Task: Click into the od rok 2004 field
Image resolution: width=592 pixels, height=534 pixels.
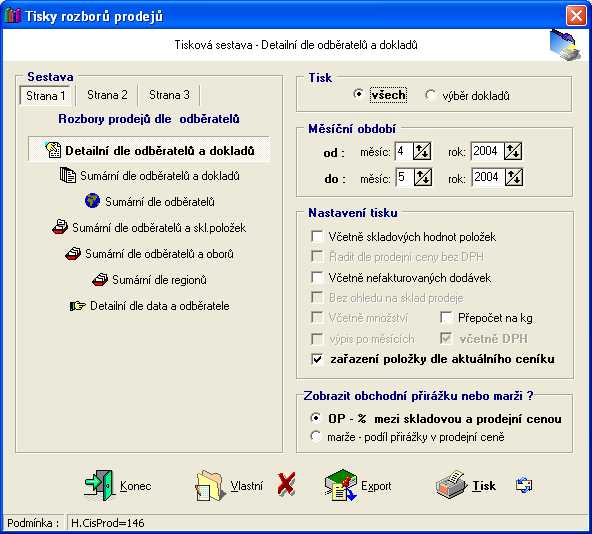Action: pos(487,151)
